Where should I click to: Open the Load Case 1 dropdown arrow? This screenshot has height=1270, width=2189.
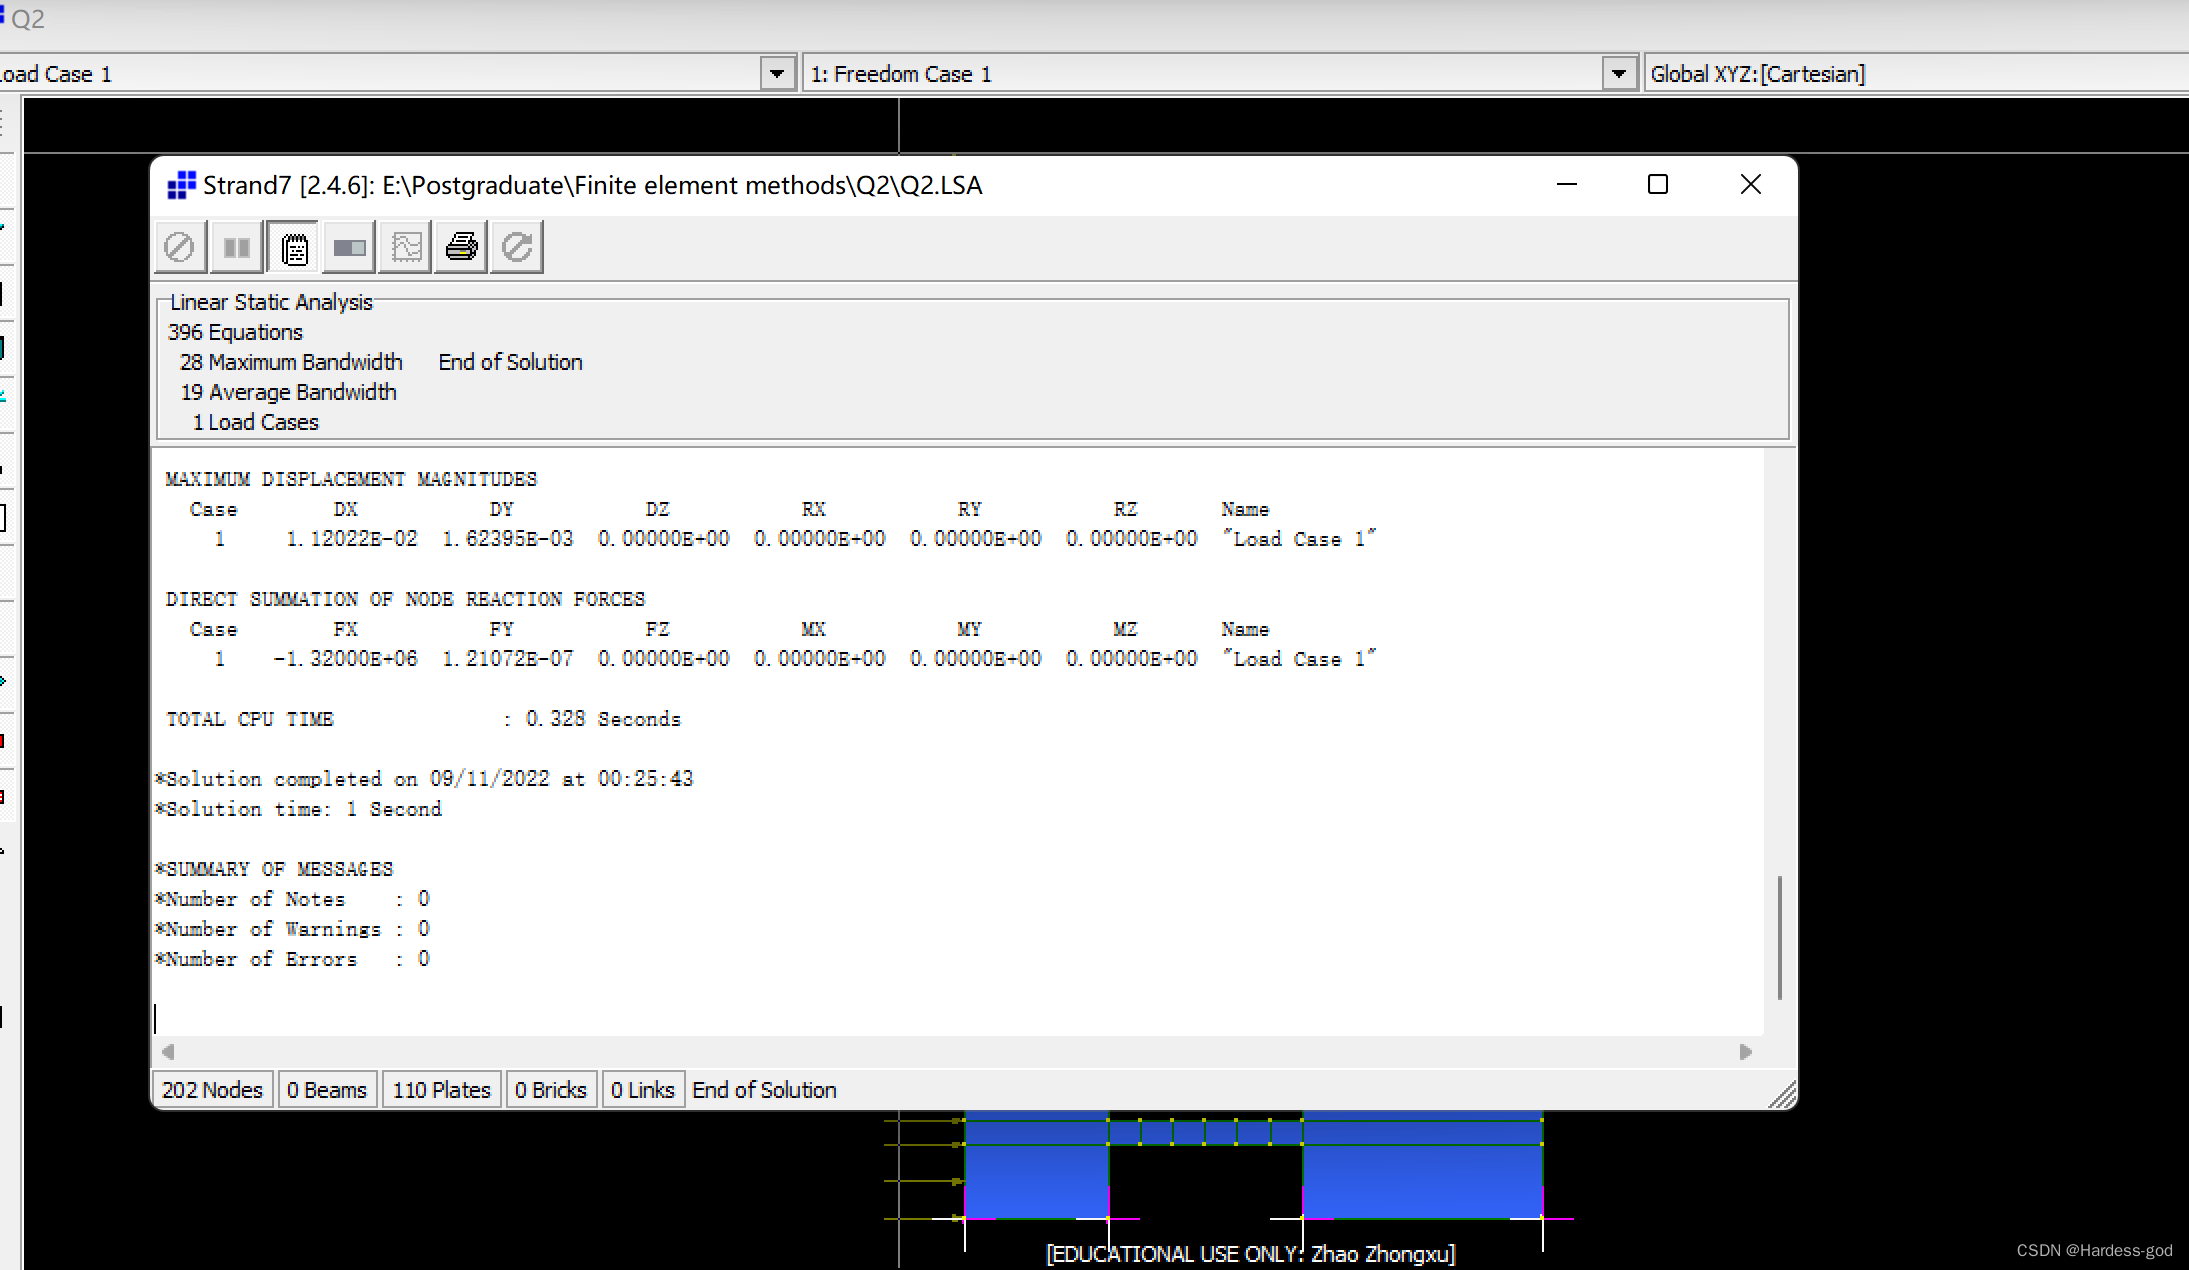[x=777, y=74]
